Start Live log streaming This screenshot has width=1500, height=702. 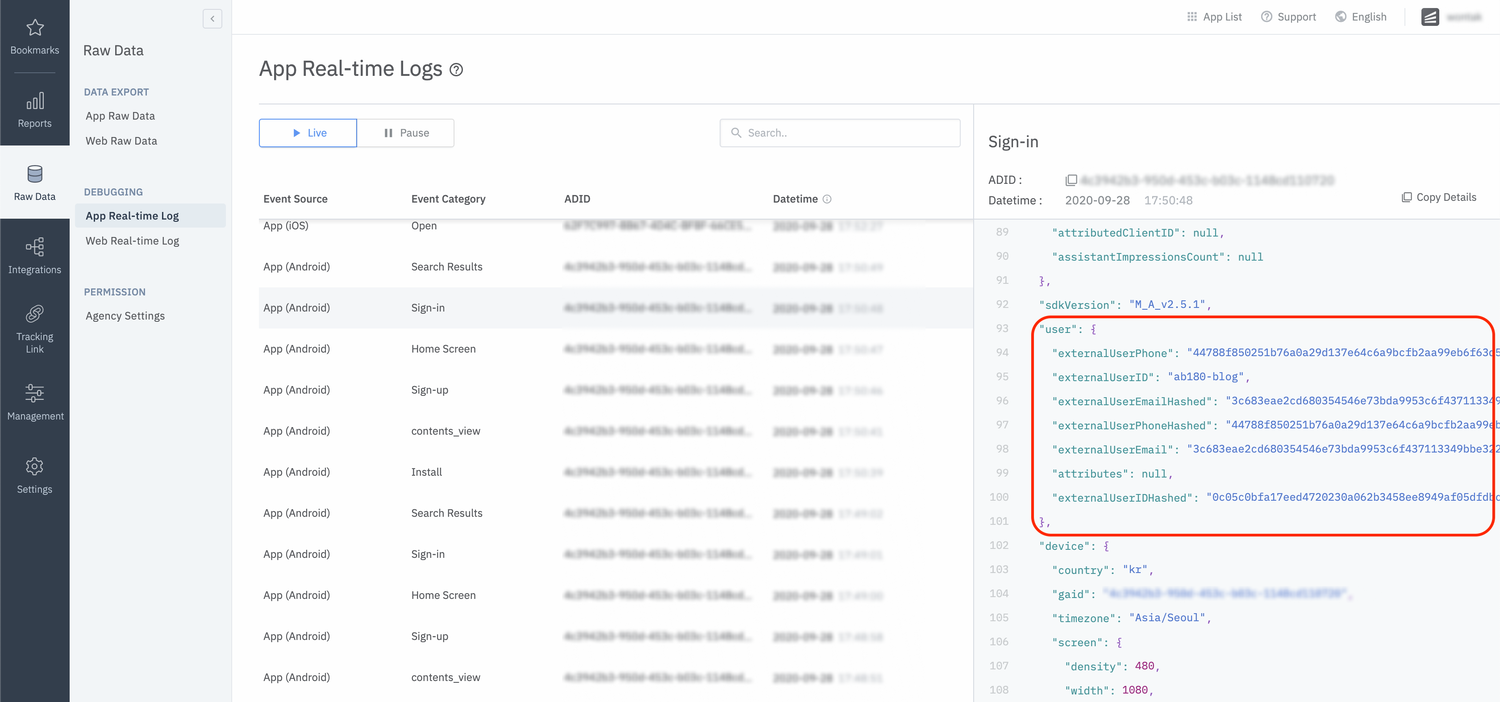308,133
